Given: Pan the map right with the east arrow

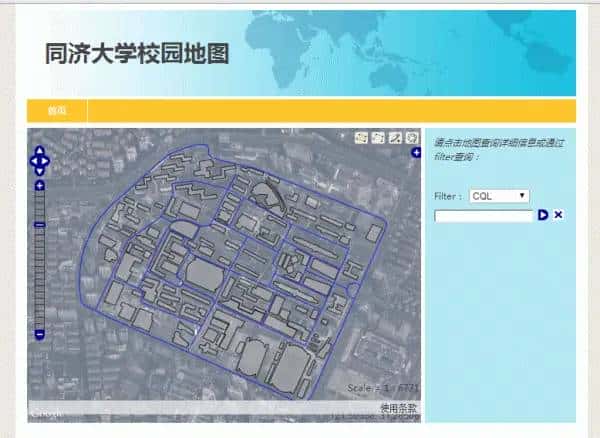Looking at the screenshot, I should coord(45,161).
